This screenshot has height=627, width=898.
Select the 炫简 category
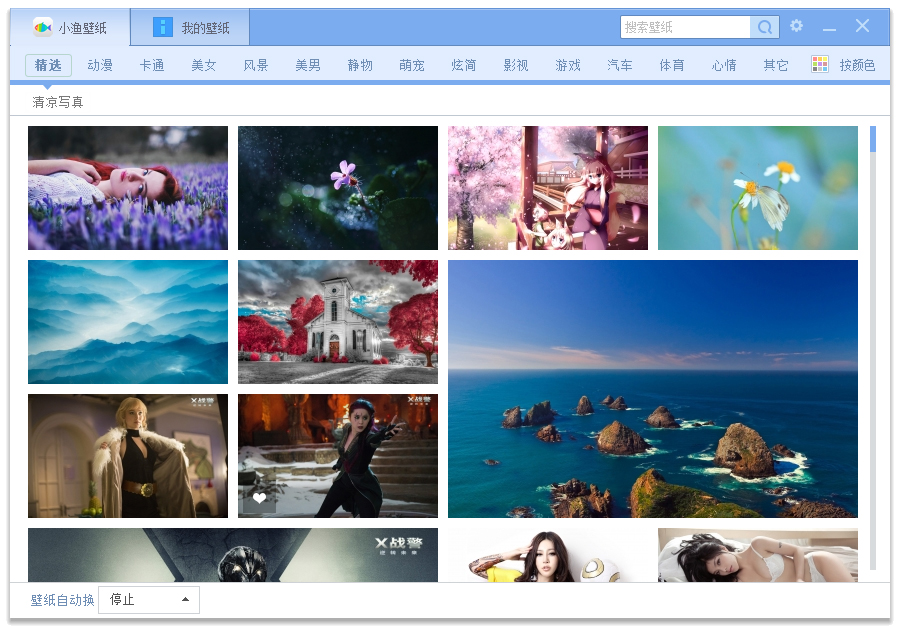[464, 65]
